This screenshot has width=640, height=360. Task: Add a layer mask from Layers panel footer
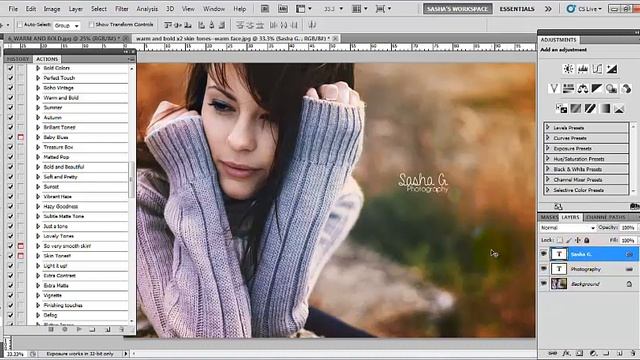point(580,353)
